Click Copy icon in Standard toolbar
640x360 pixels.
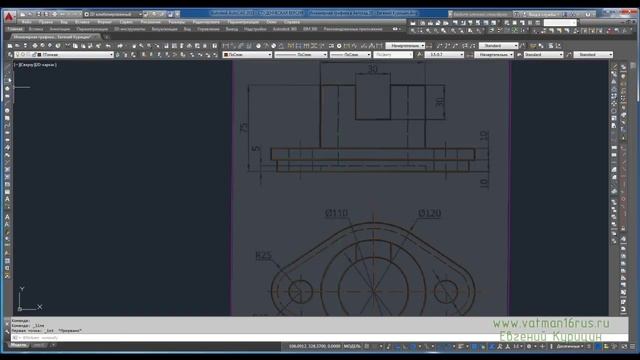pyautogui.click(x=75, y=46)
